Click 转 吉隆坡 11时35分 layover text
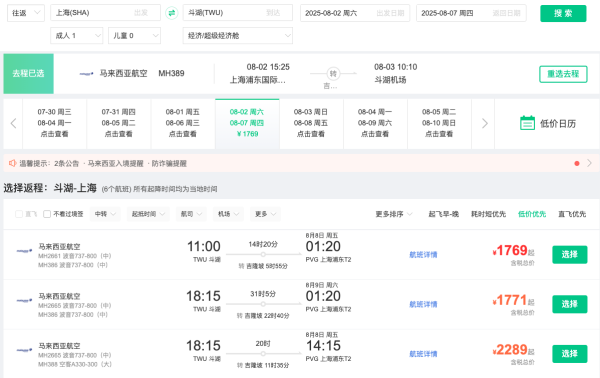This screenshot has width=600, height=378. pos(263,365)
